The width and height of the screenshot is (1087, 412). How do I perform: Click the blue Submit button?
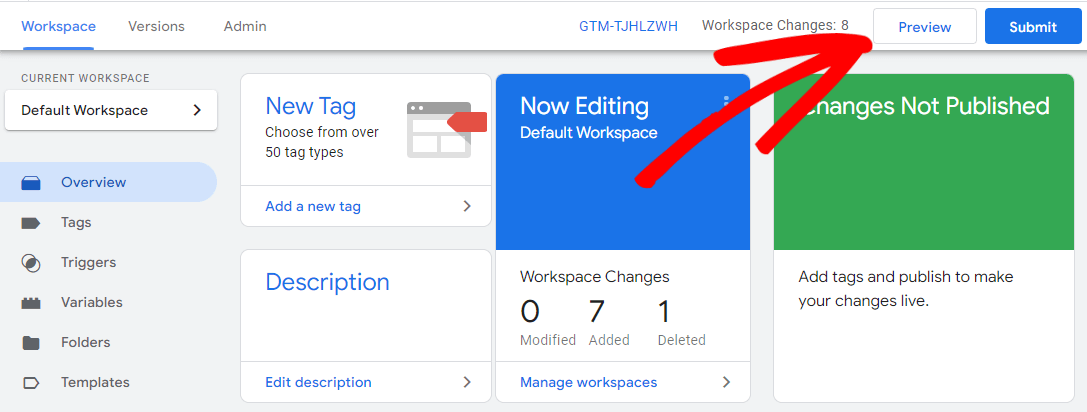pos(1033,27)
